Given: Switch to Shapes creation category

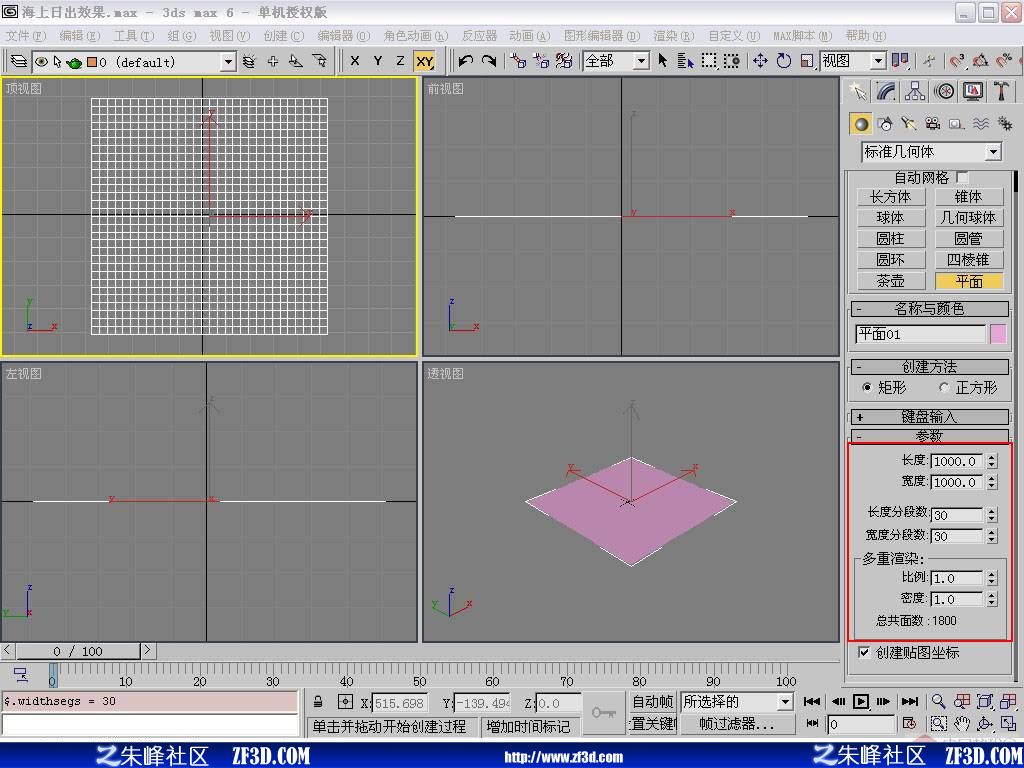Looking at the screenshot, I should (886, 123).
